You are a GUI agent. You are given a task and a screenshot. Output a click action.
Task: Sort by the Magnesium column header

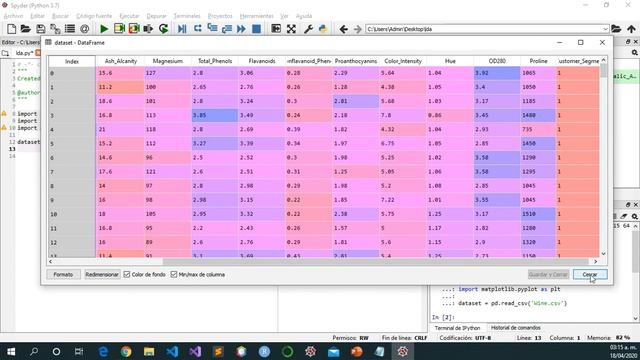(167, 61)
